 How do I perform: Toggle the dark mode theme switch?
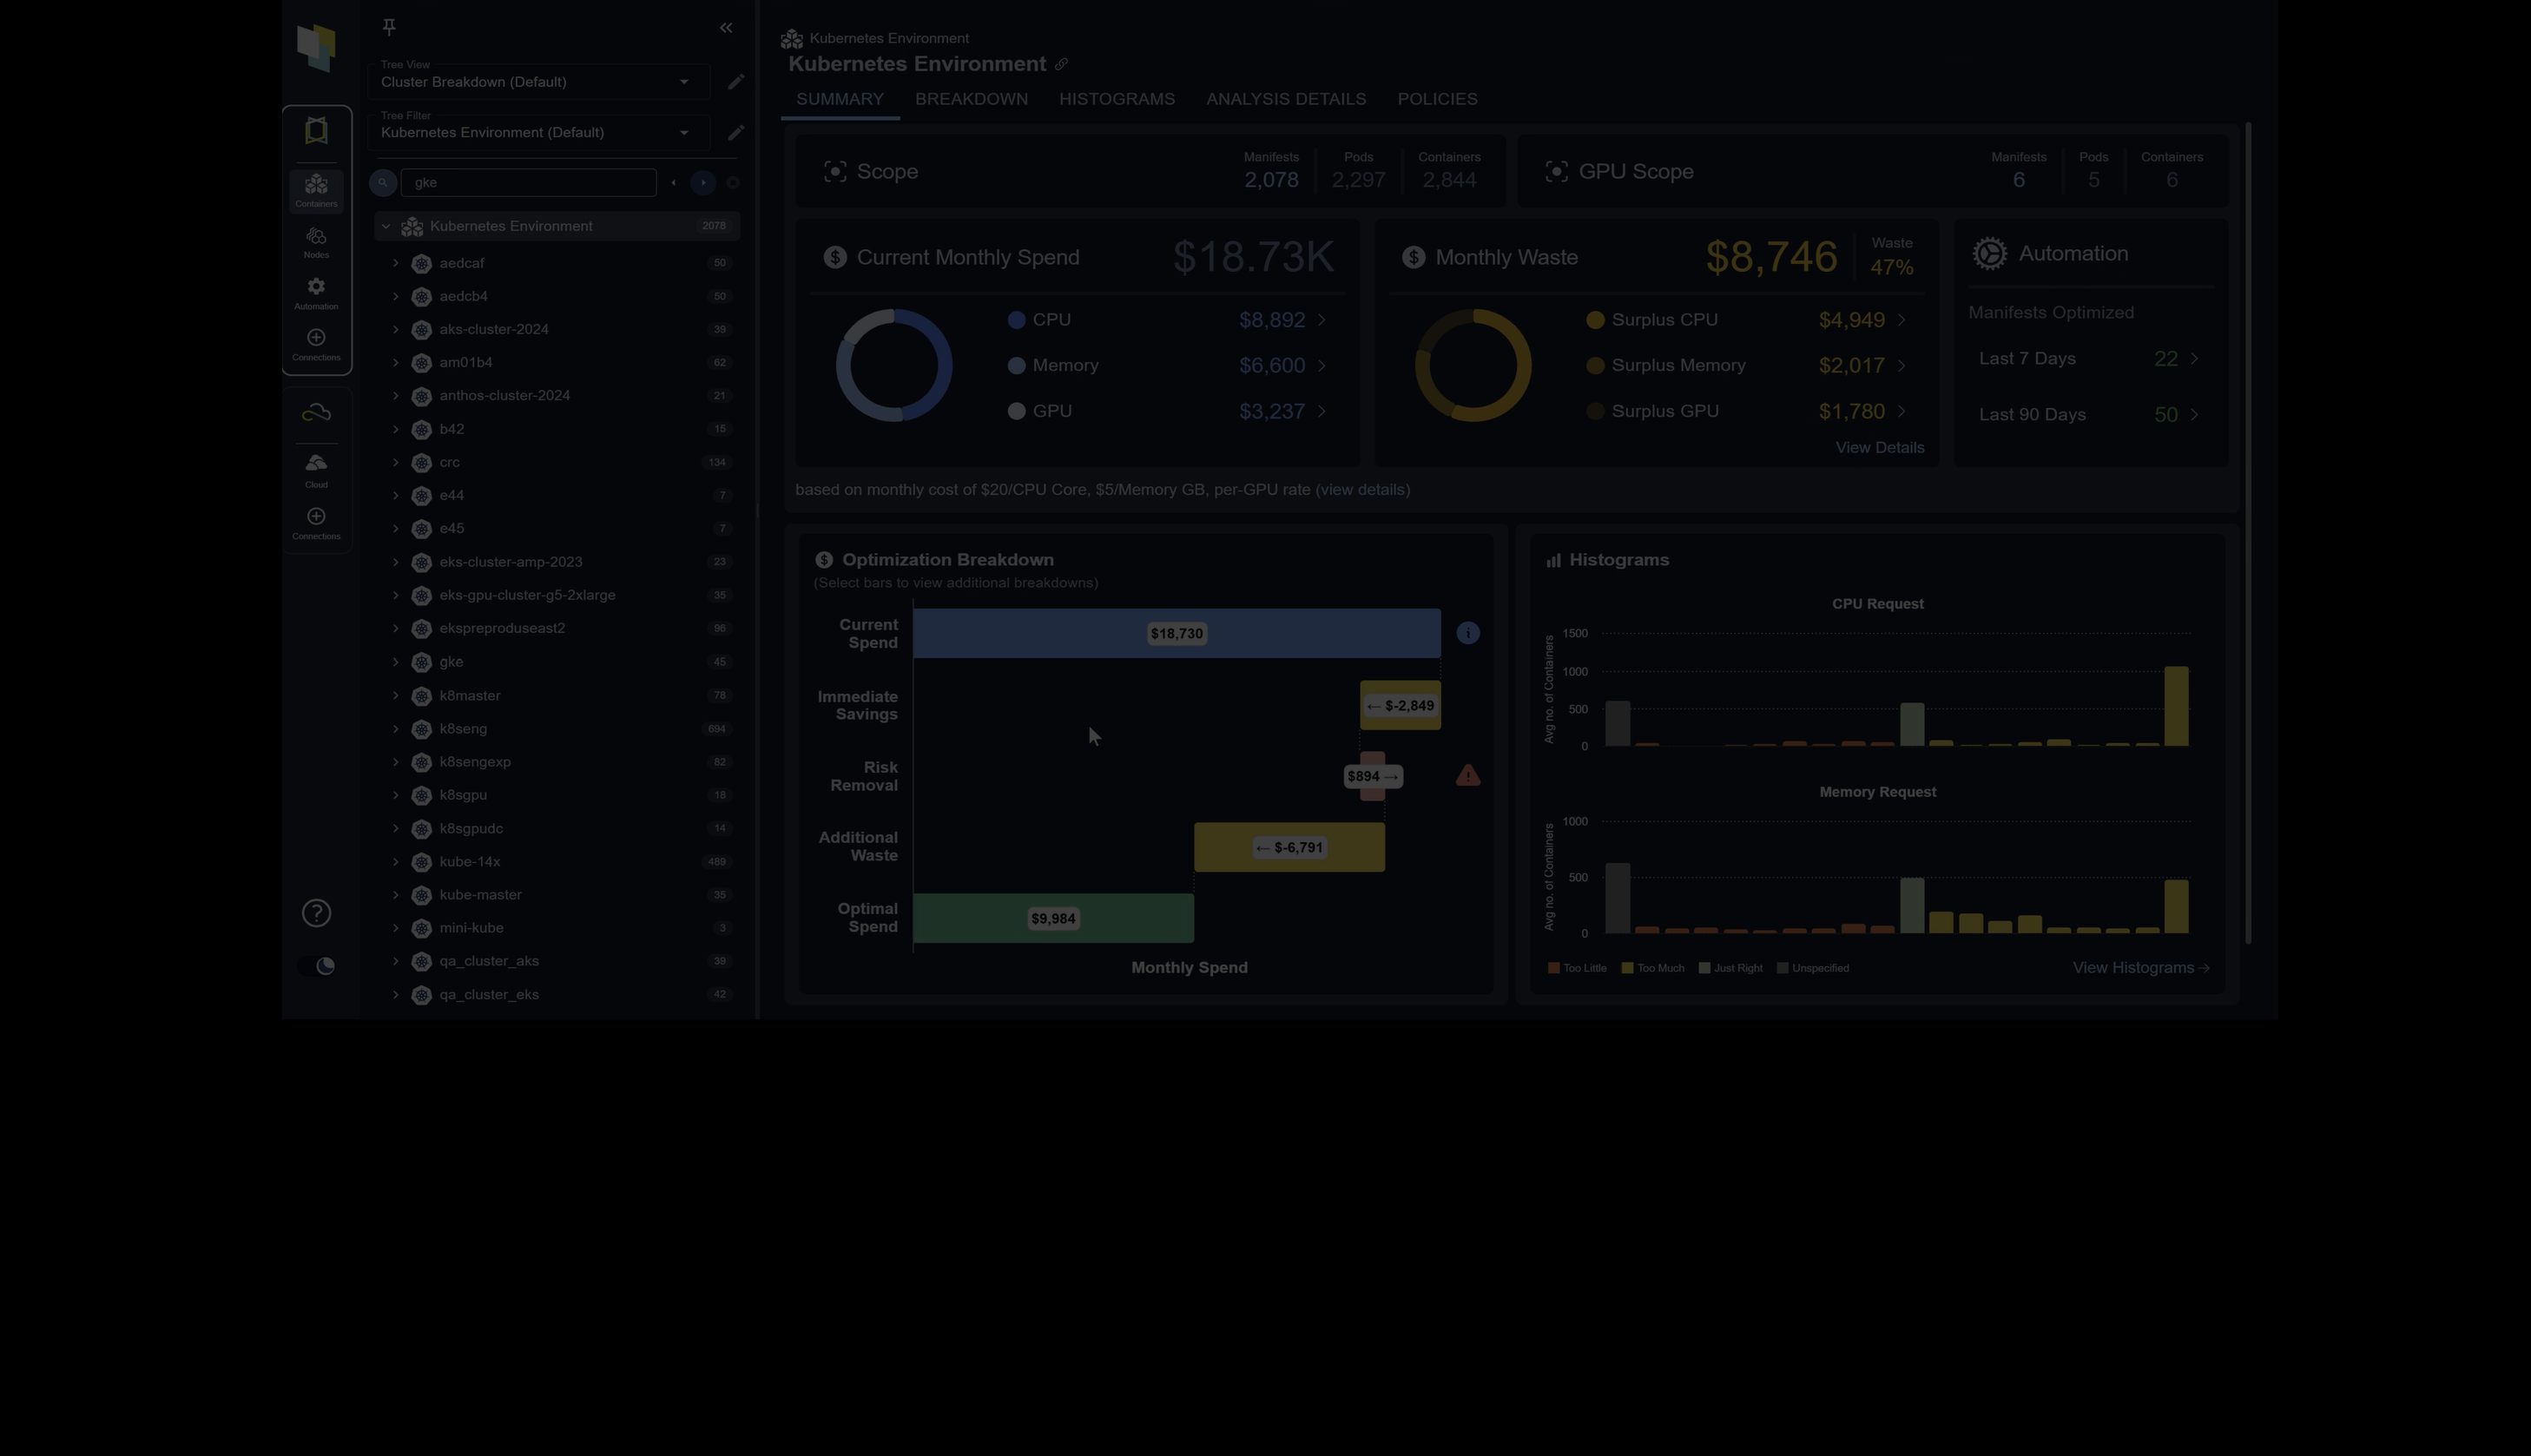pyautogui.click(x=317, y=966)
